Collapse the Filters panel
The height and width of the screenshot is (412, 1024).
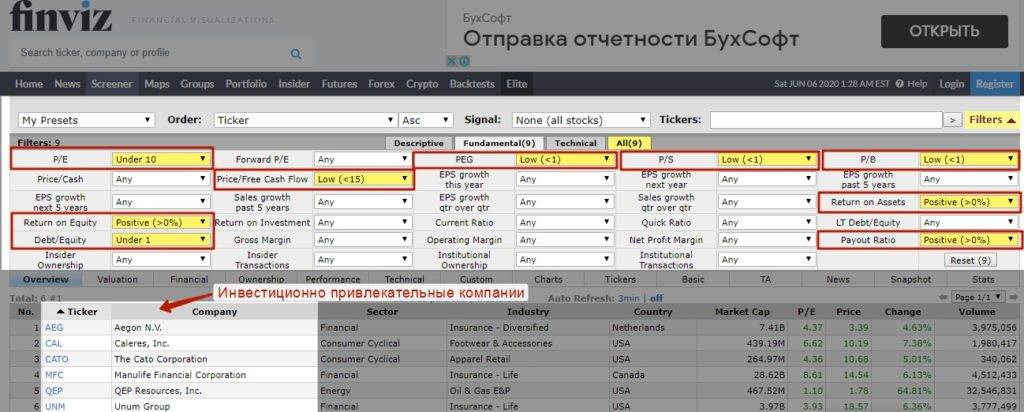click(x=991, y=120)
